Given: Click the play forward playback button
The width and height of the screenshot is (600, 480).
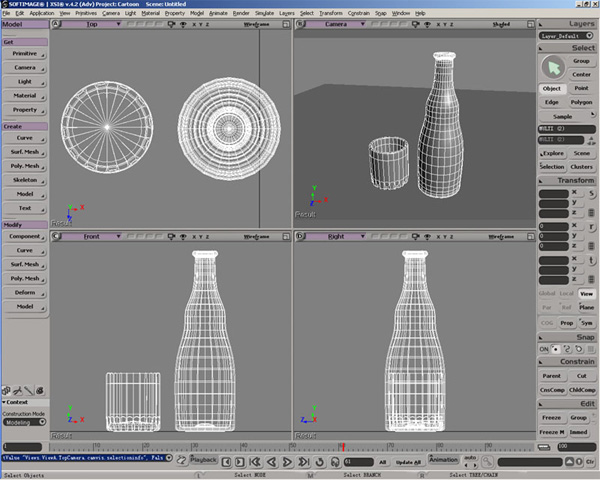Looking at the screenshot, I should click(x=287, y=462).
